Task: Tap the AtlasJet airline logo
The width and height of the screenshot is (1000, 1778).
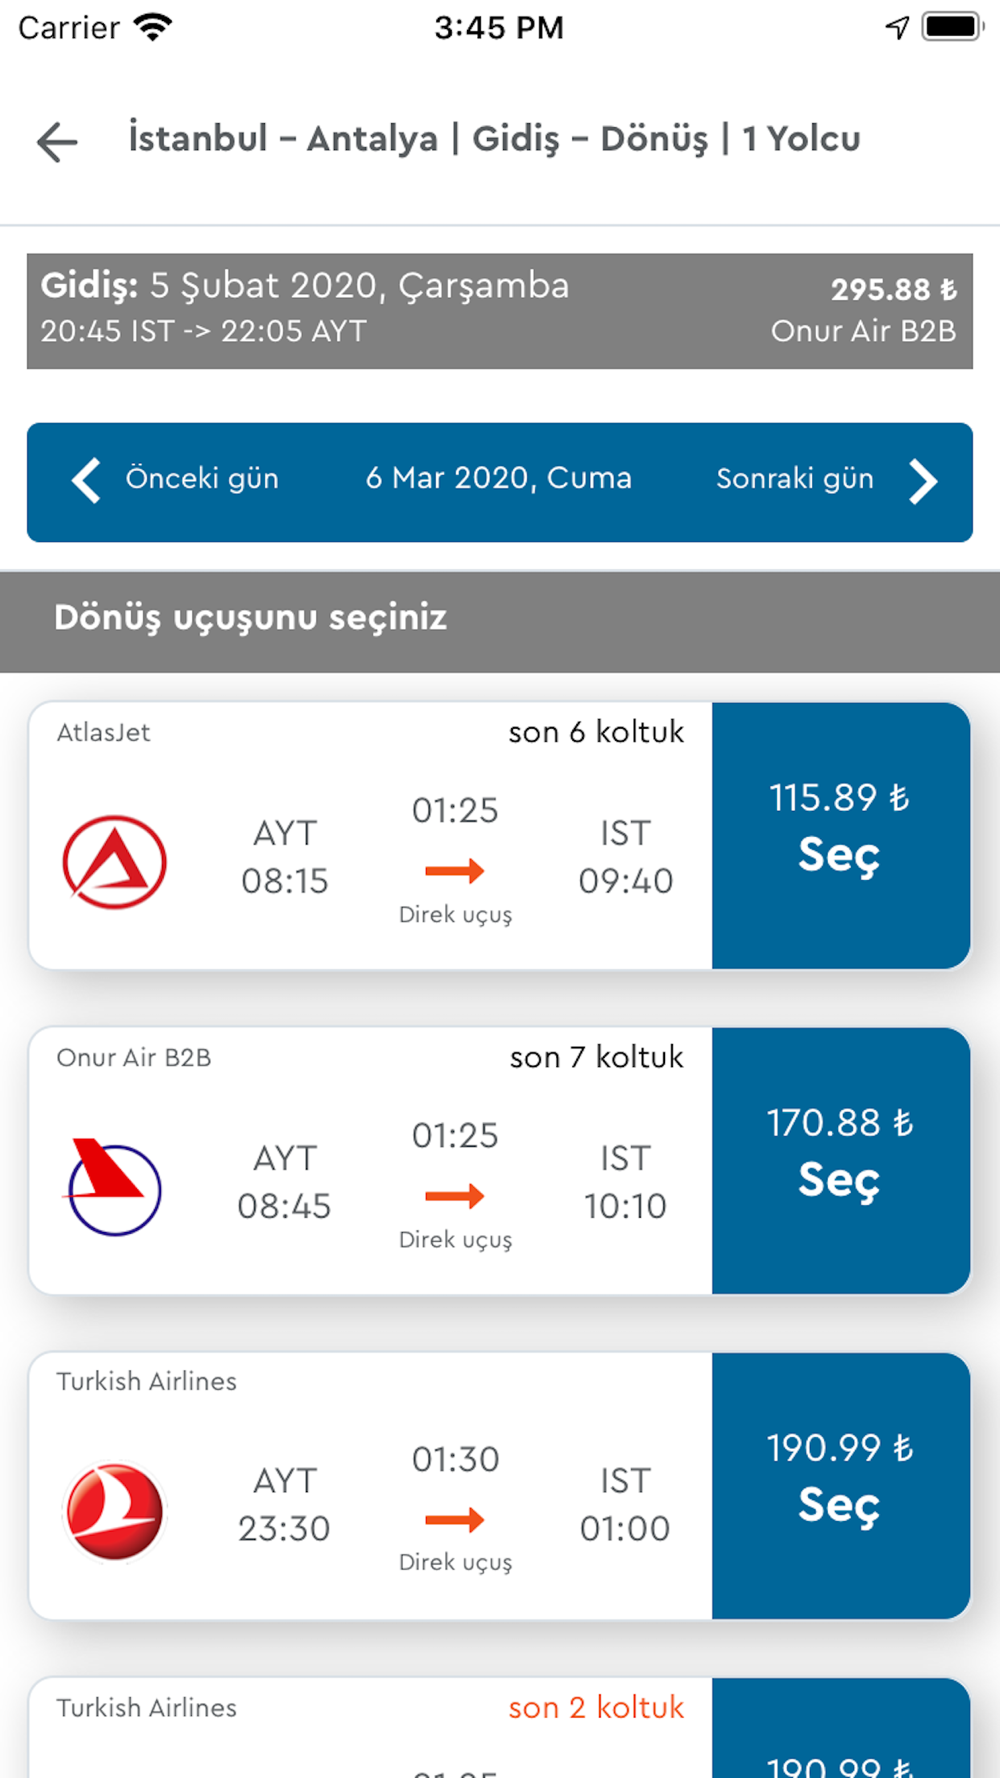Action: point(114,861)
